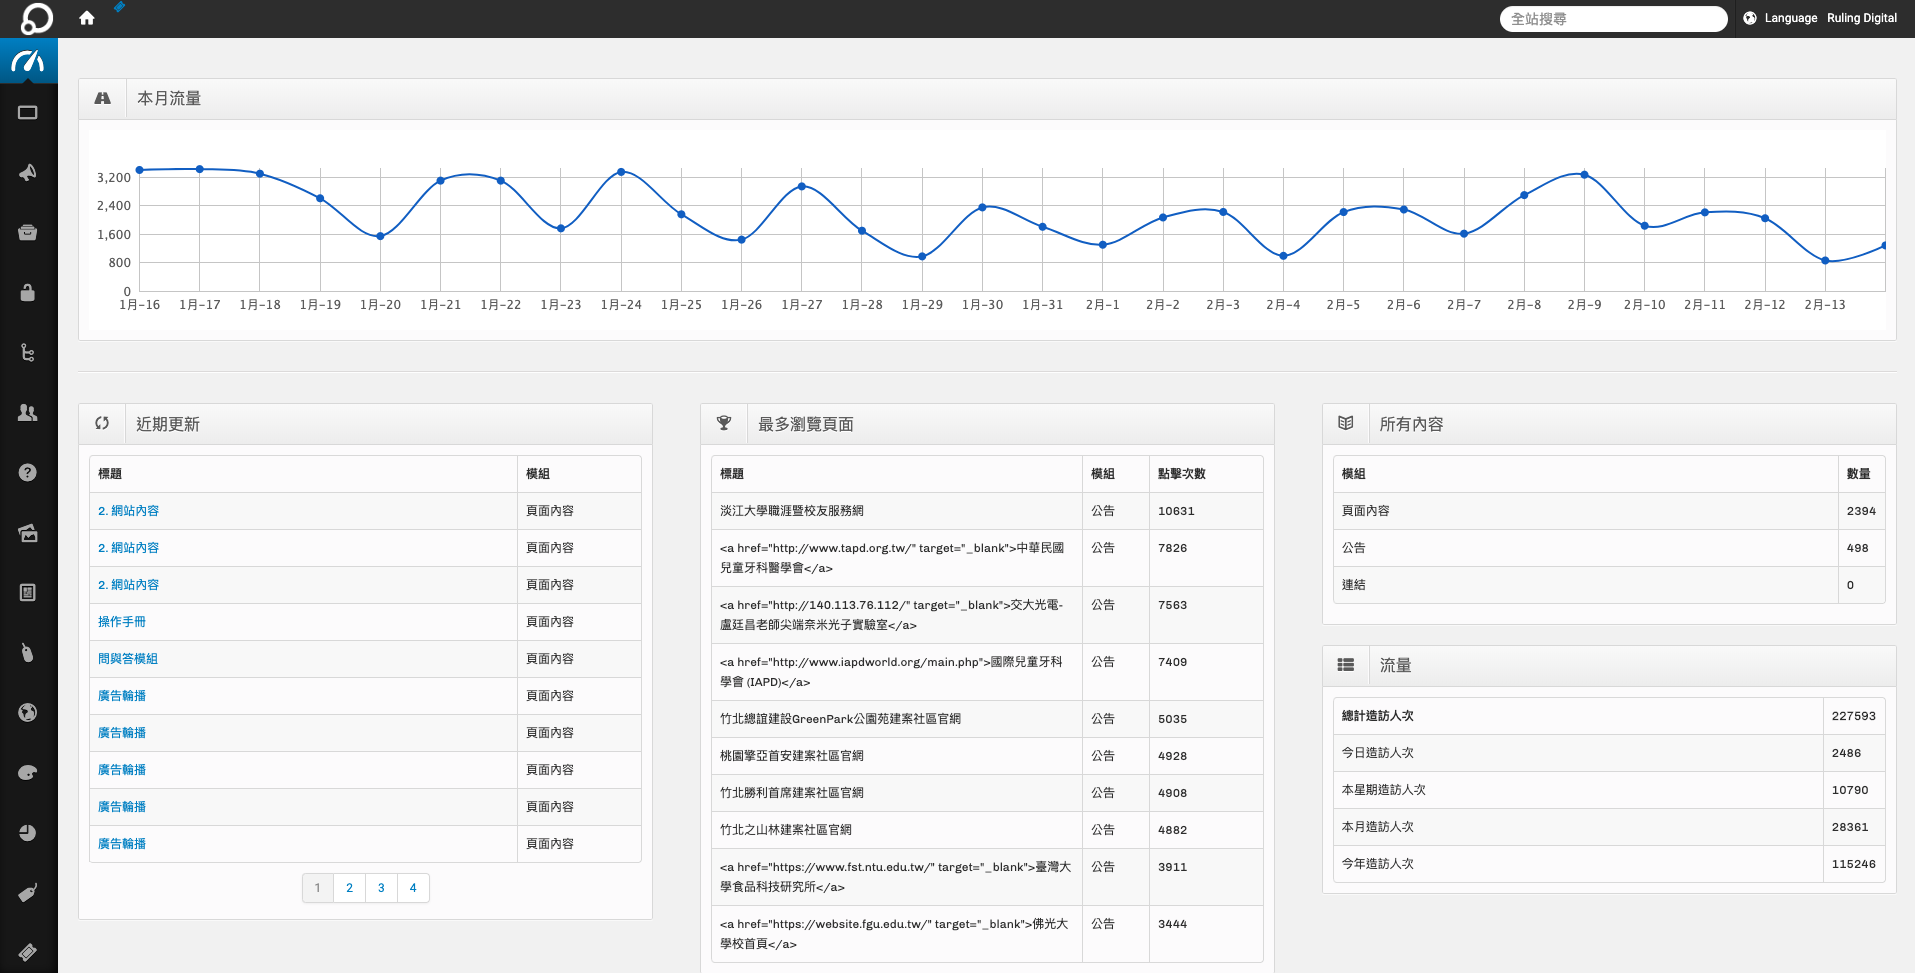The height and width of the screenshot is (973, 1915).
Task: Open the dashboard speedometer icon in sidebar
Action: coord(28,61)
